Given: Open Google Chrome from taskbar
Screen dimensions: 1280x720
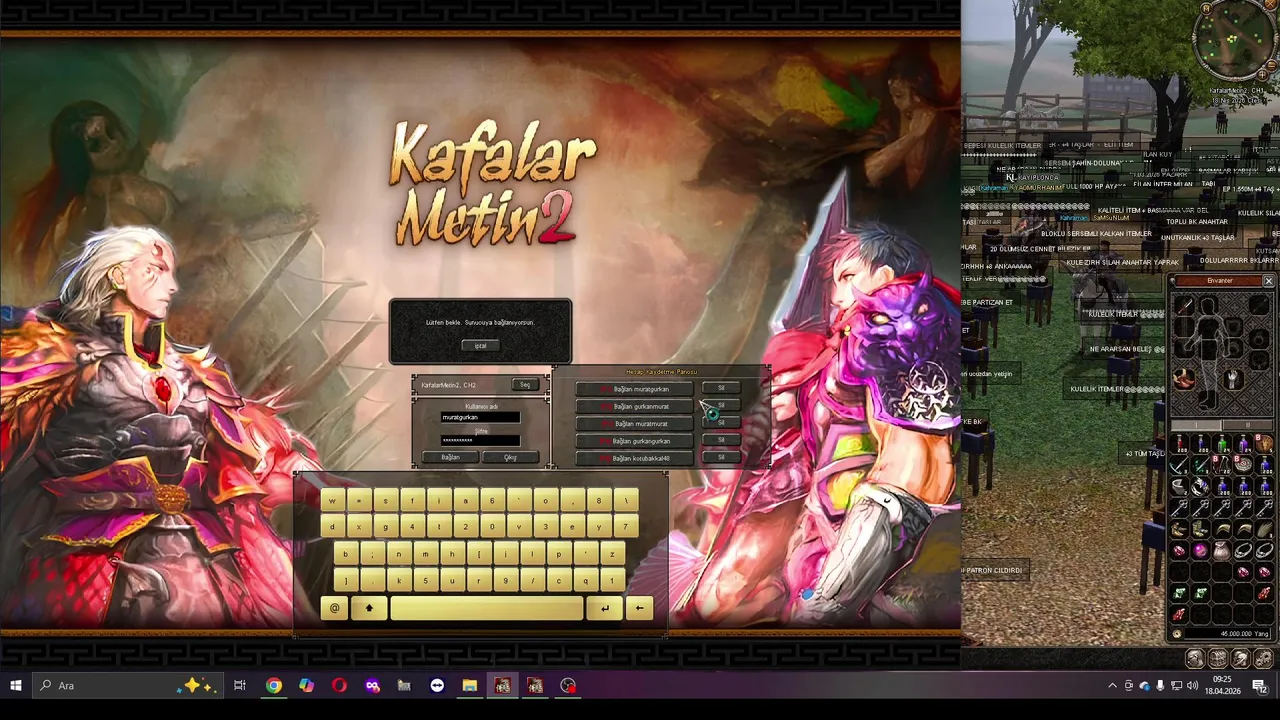Looking at the screenshot, I should (x=273, y=686).
